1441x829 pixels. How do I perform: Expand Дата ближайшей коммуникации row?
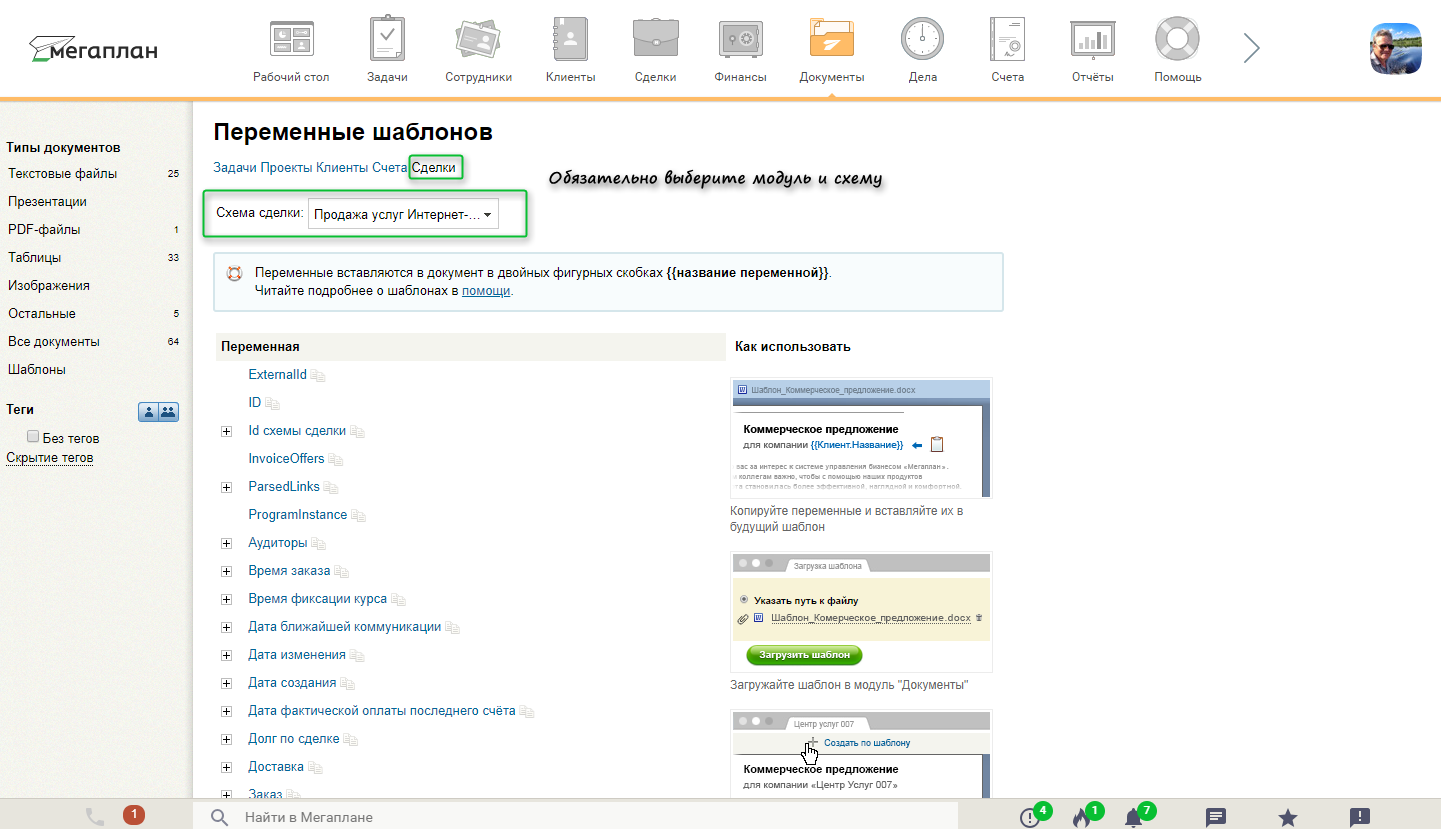click(226, 628)
